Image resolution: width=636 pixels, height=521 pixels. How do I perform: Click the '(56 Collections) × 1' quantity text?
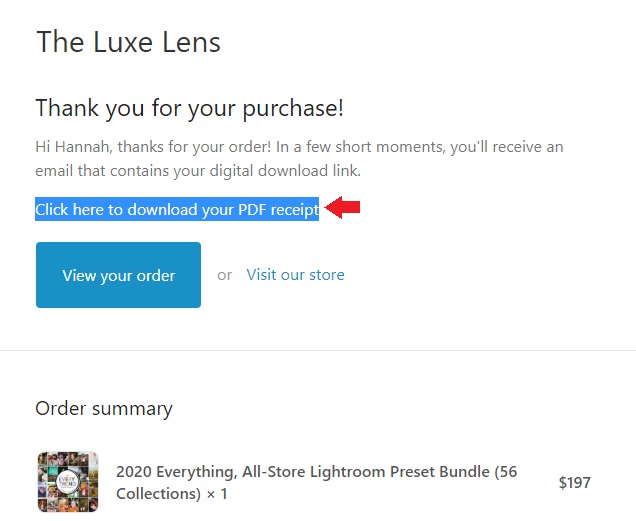pyautogui.click(x=170, y=494)
